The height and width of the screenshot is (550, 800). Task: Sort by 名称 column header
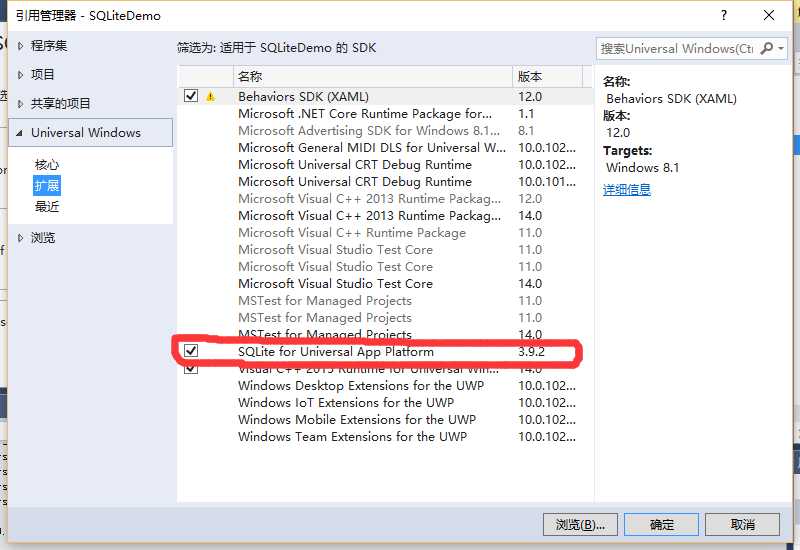click(373, 77)
